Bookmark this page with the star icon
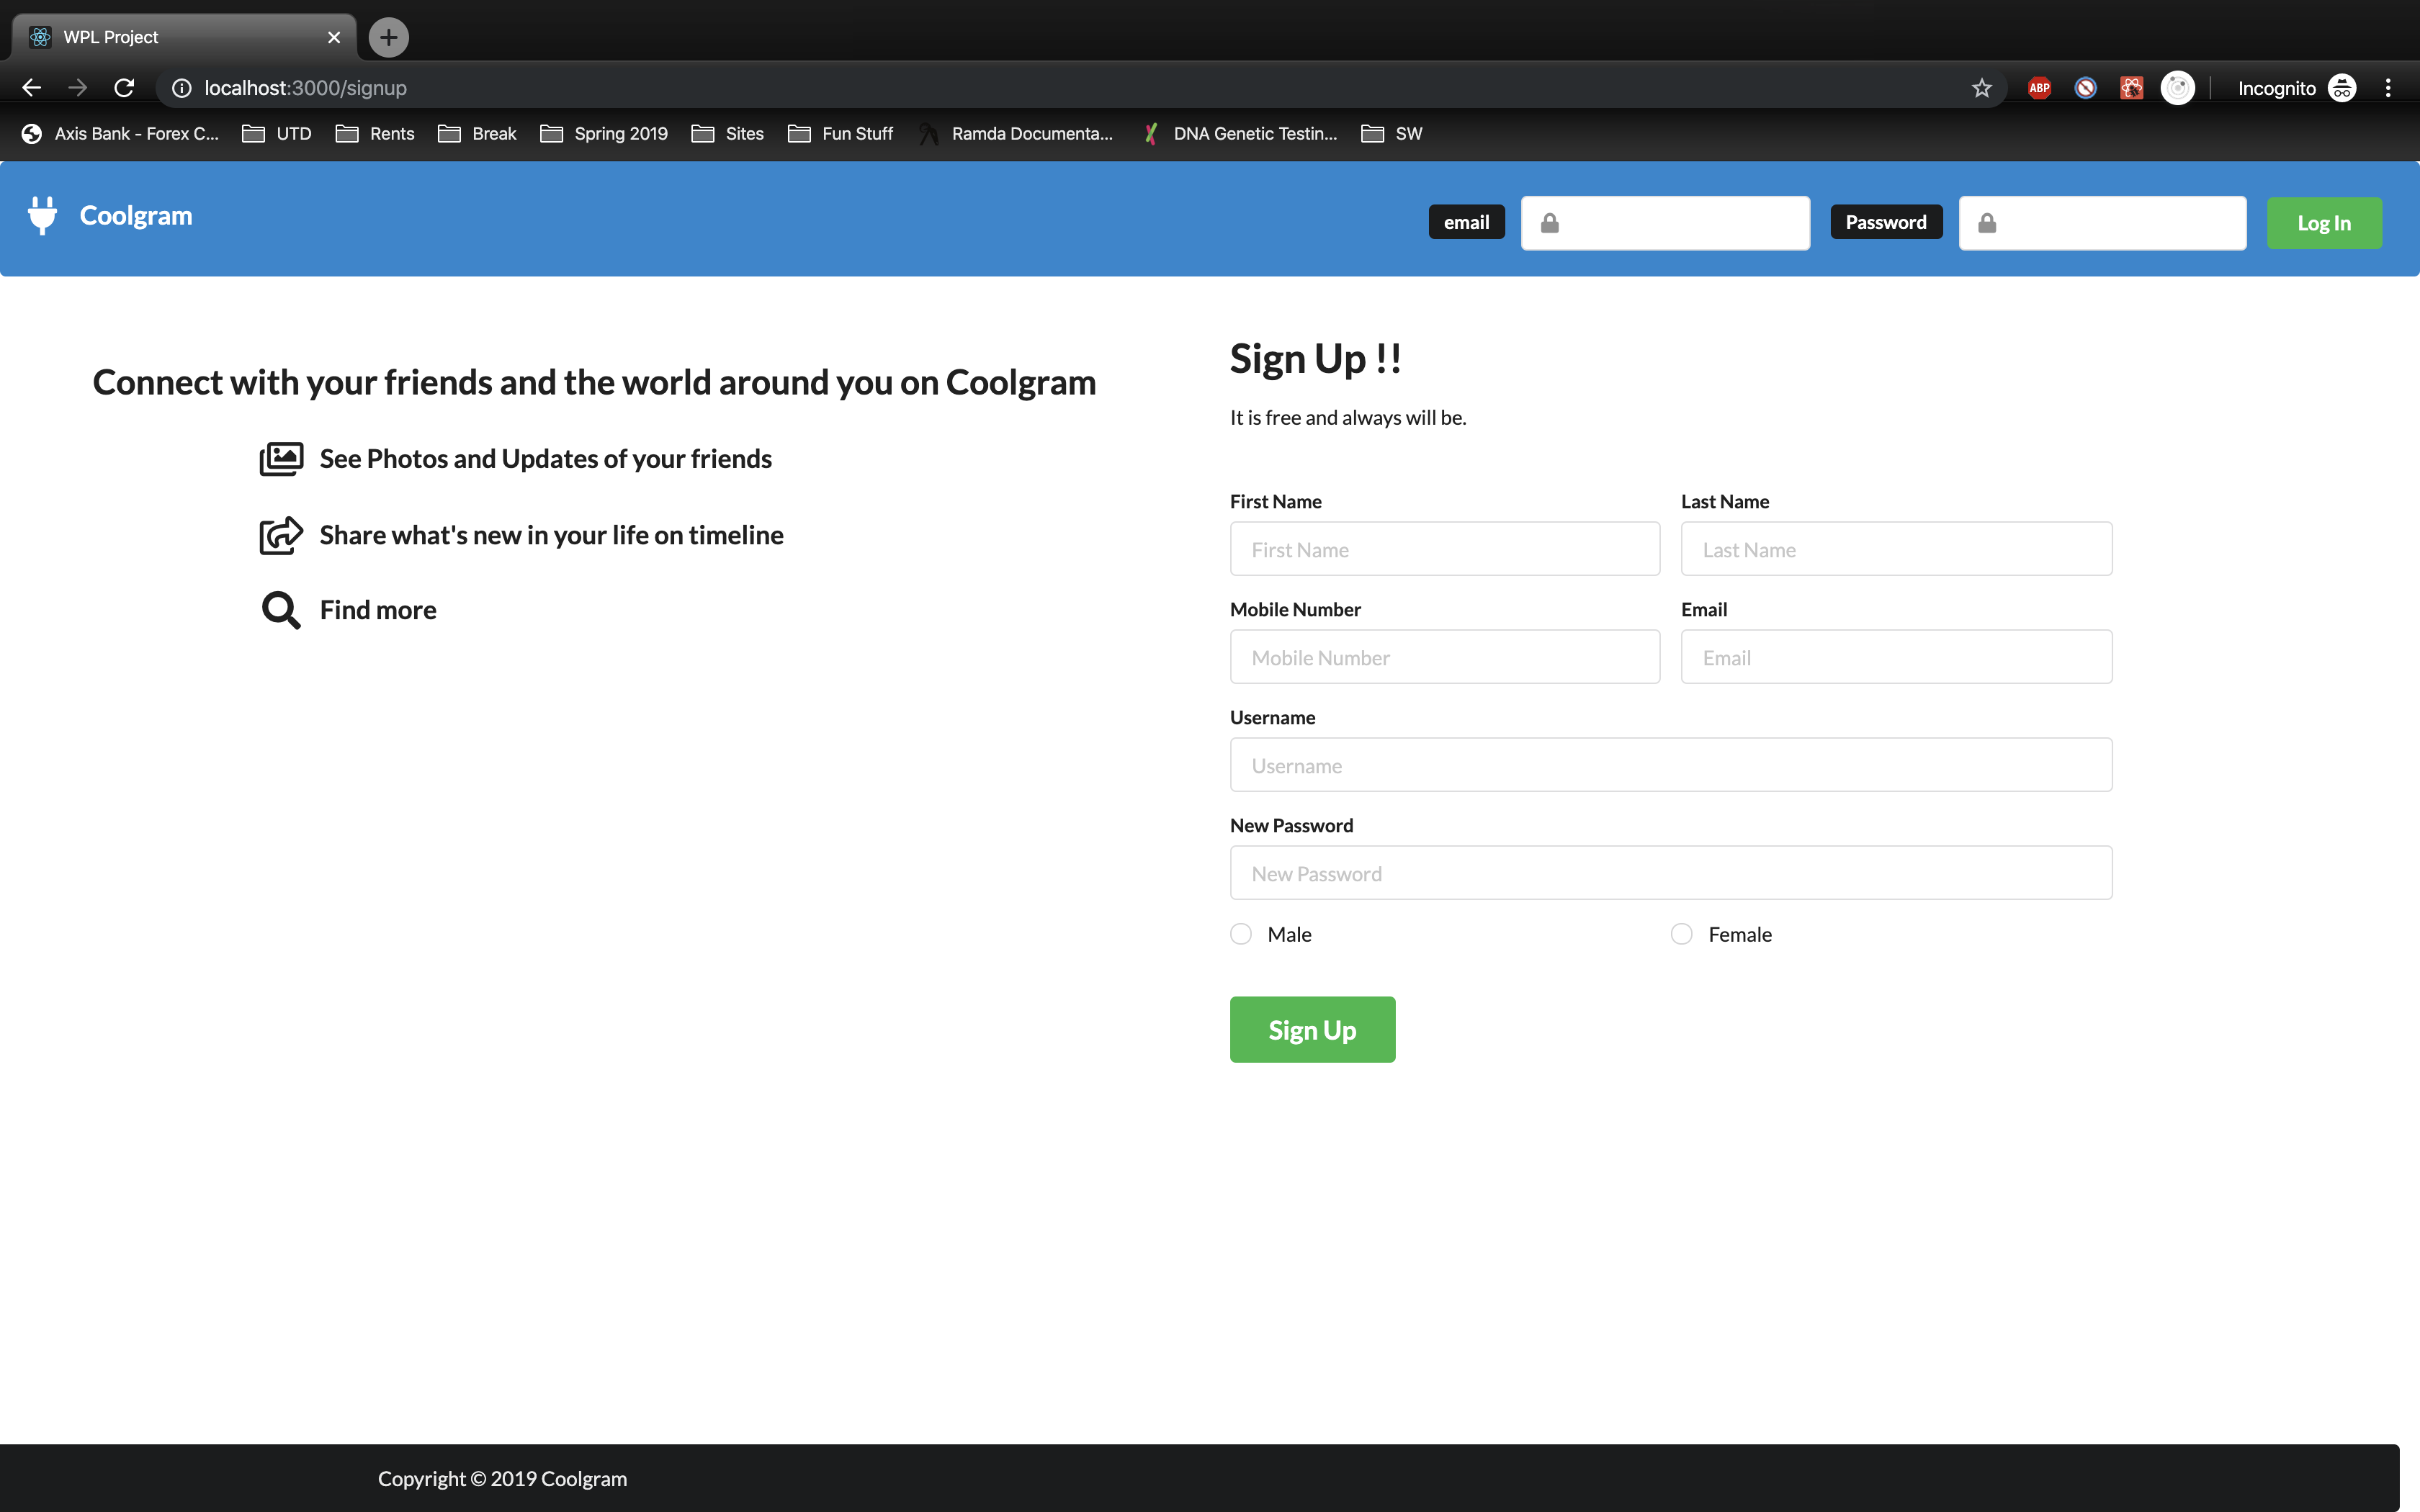2420x1512 pixels. tap(1981, 88)
